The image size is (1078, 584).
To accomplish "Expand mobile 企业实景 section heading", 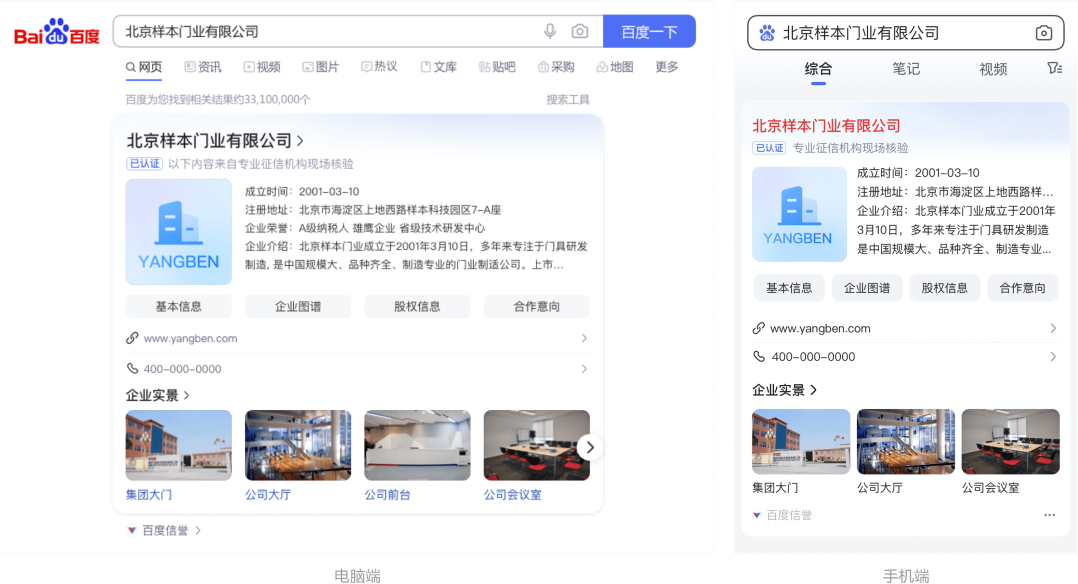I will click(x=784, y=390).
